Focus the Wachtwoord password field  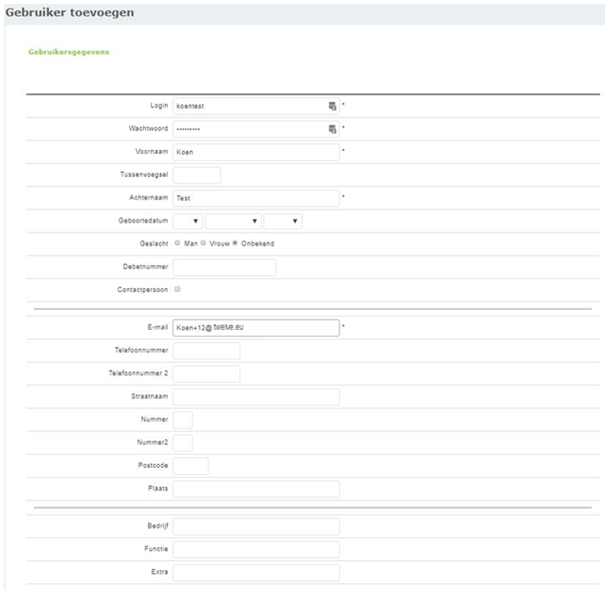point(256,129)
